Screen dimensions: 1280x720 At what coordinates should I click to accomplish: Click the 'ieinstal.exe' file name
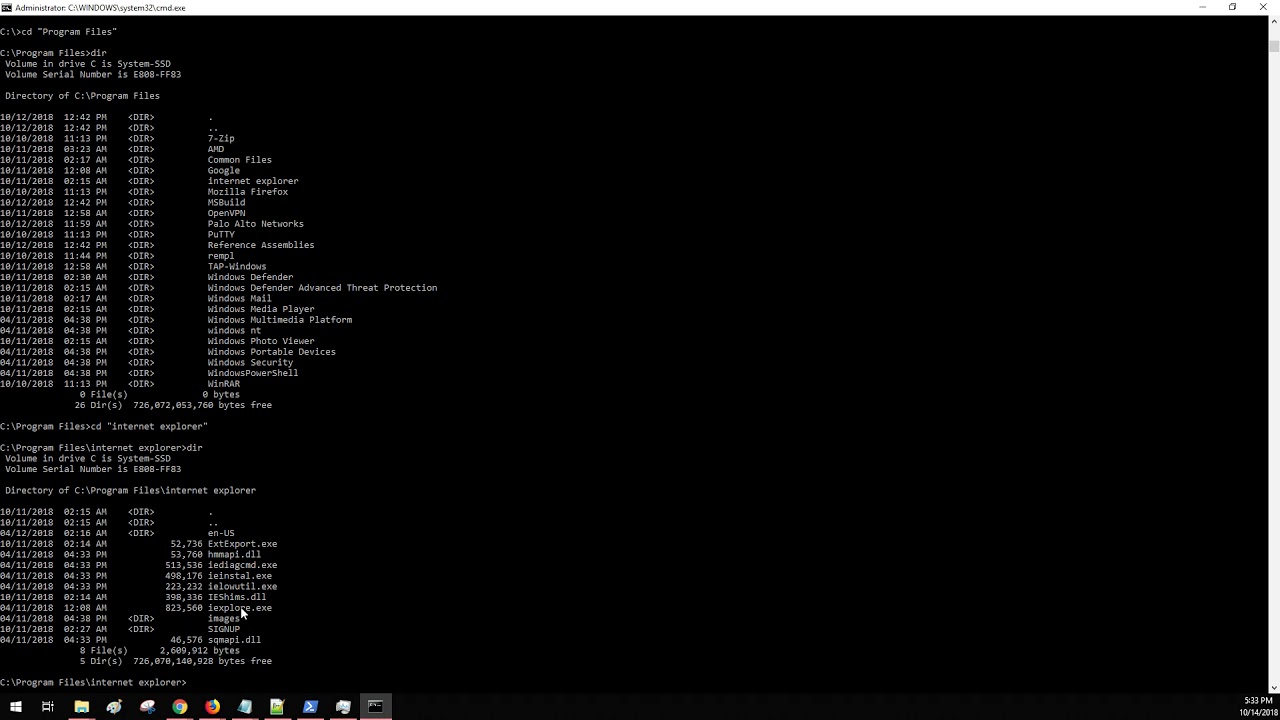point(240,576)
